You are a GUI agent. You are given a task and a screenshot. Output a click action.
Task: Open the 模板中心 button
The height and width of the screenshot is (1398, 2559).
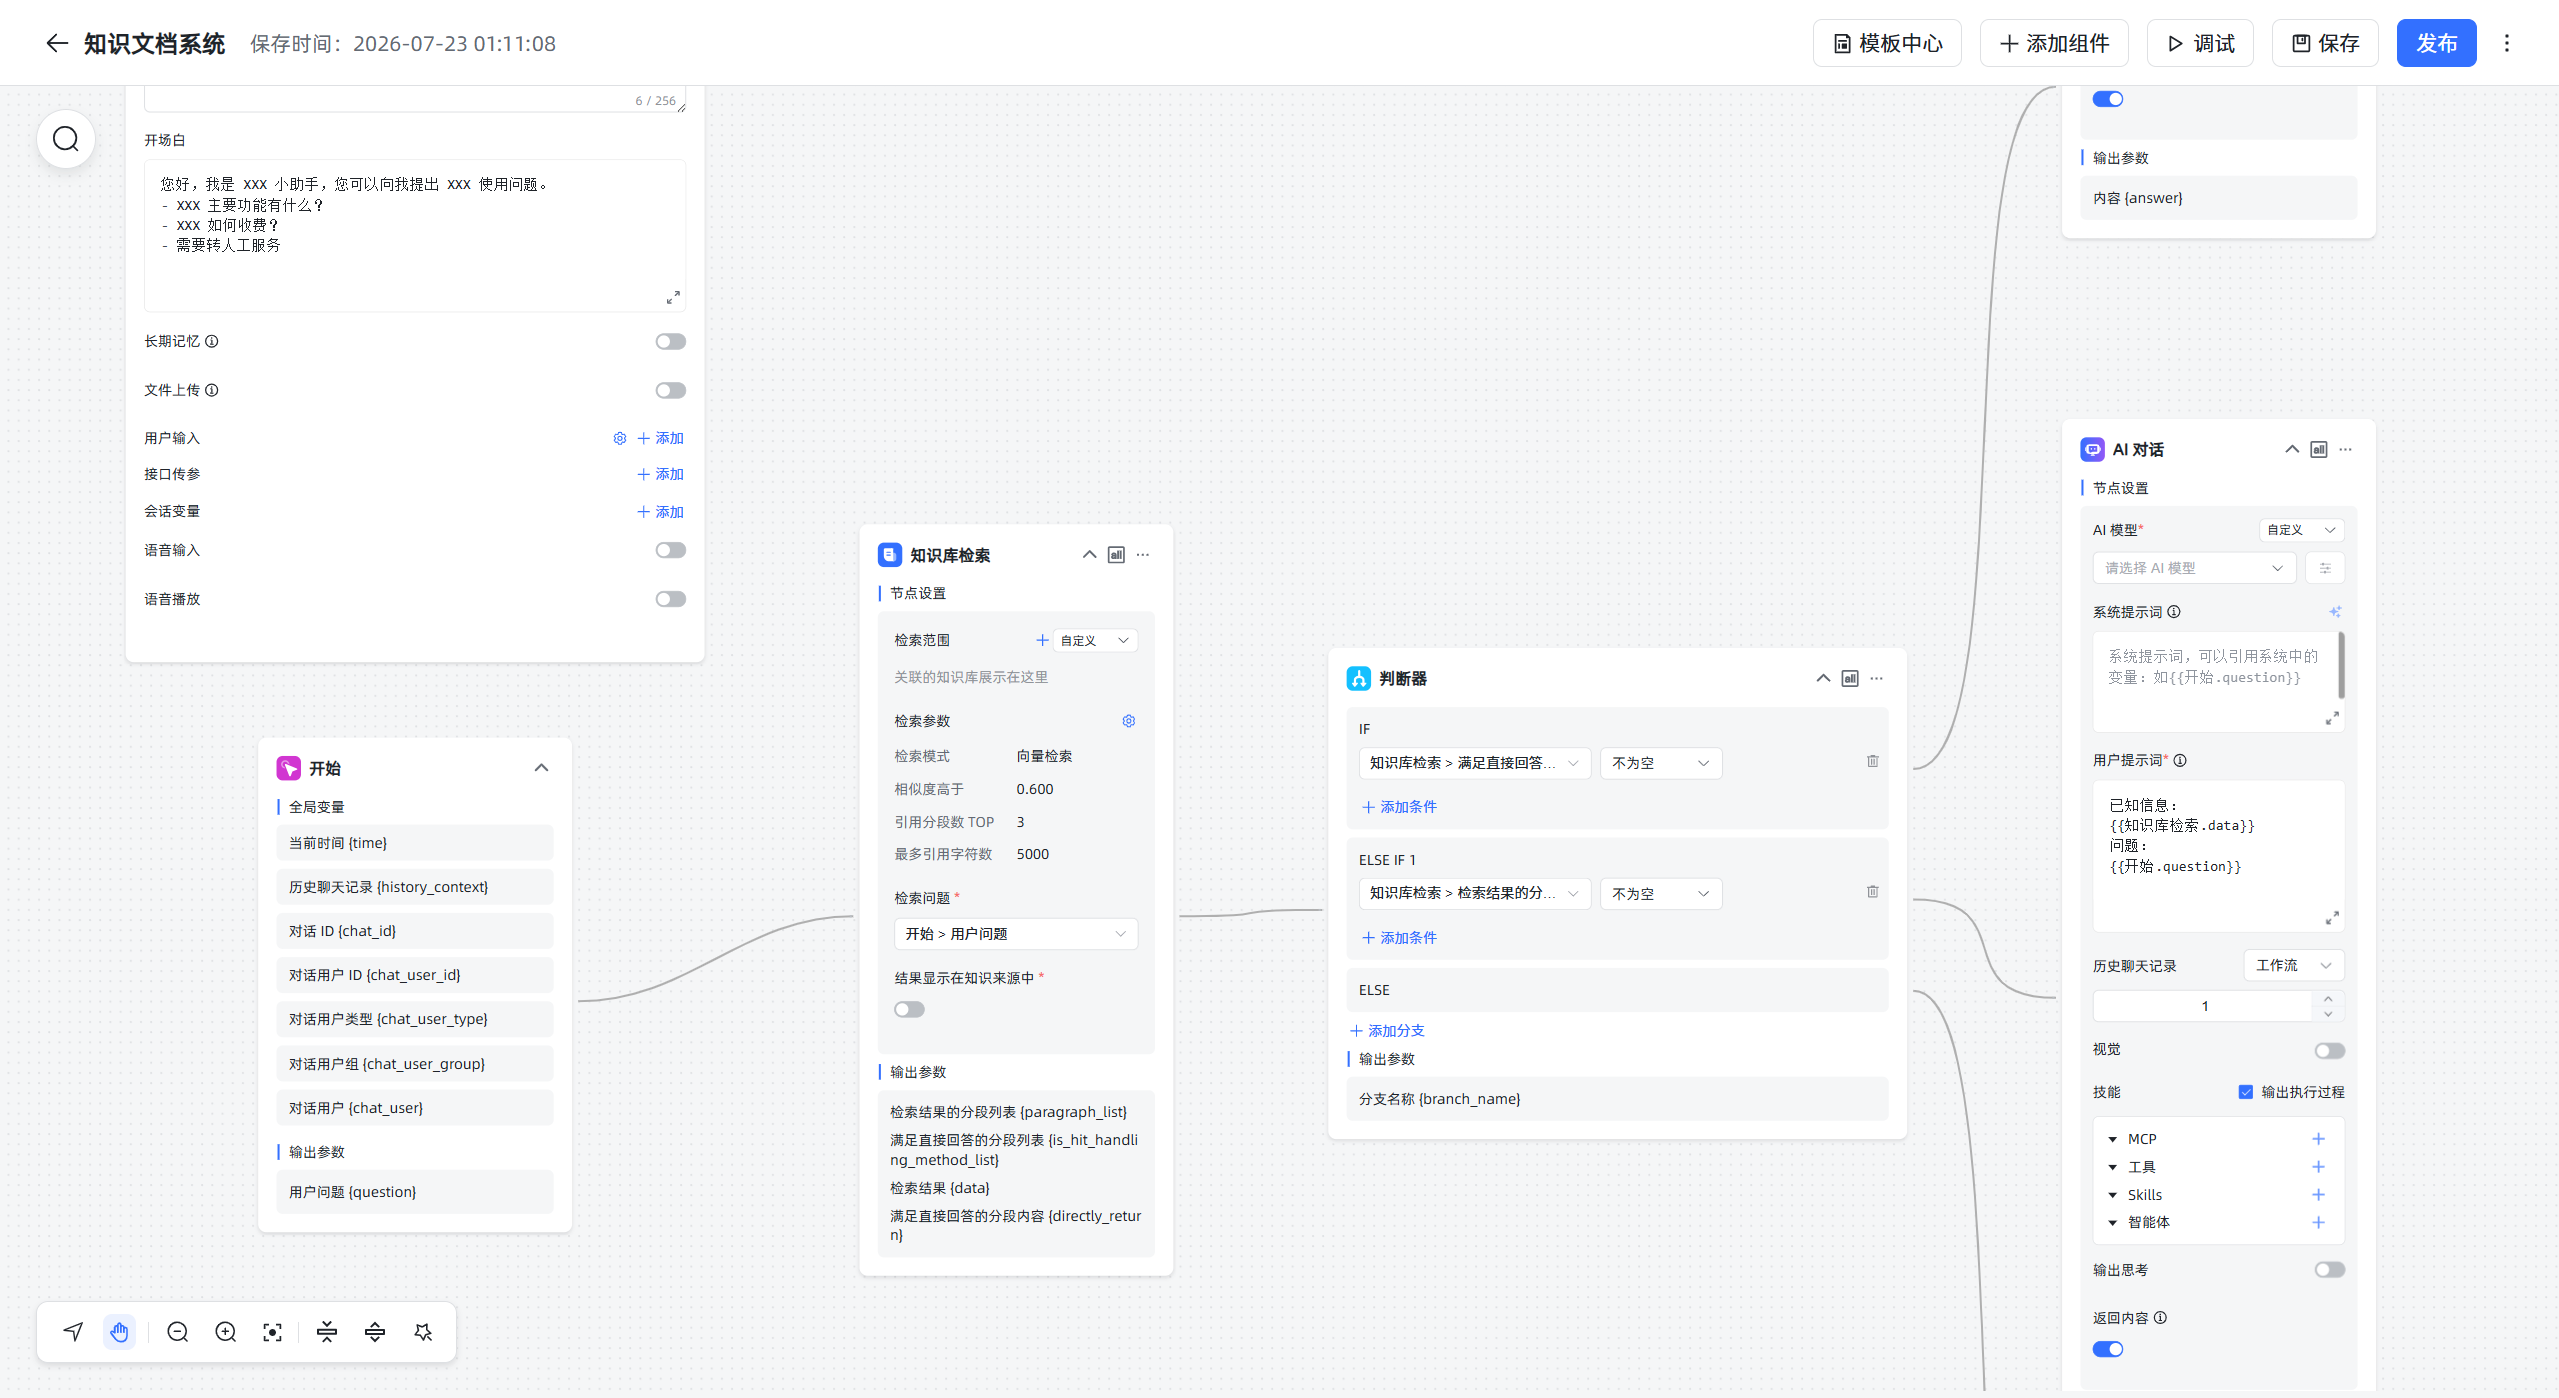pos(1887,43)
